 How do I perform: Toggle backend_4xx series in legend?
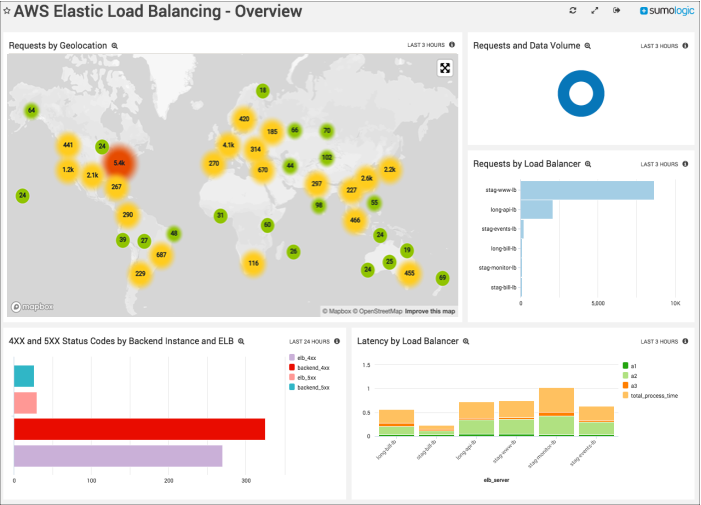coord(306,368)
